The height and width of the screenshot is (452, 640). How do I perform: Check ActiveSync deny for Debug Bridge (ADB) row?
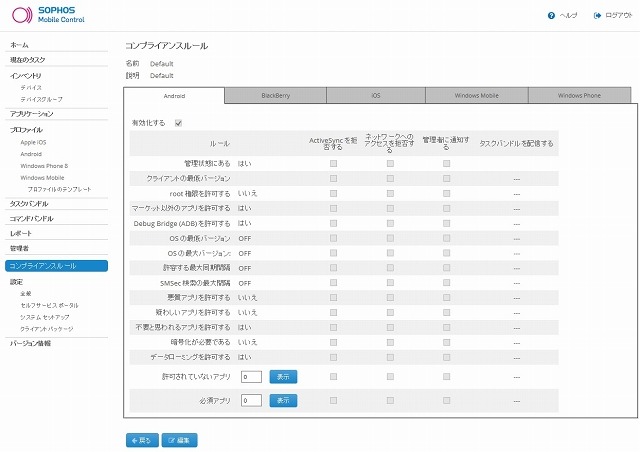tap(333, 223)
